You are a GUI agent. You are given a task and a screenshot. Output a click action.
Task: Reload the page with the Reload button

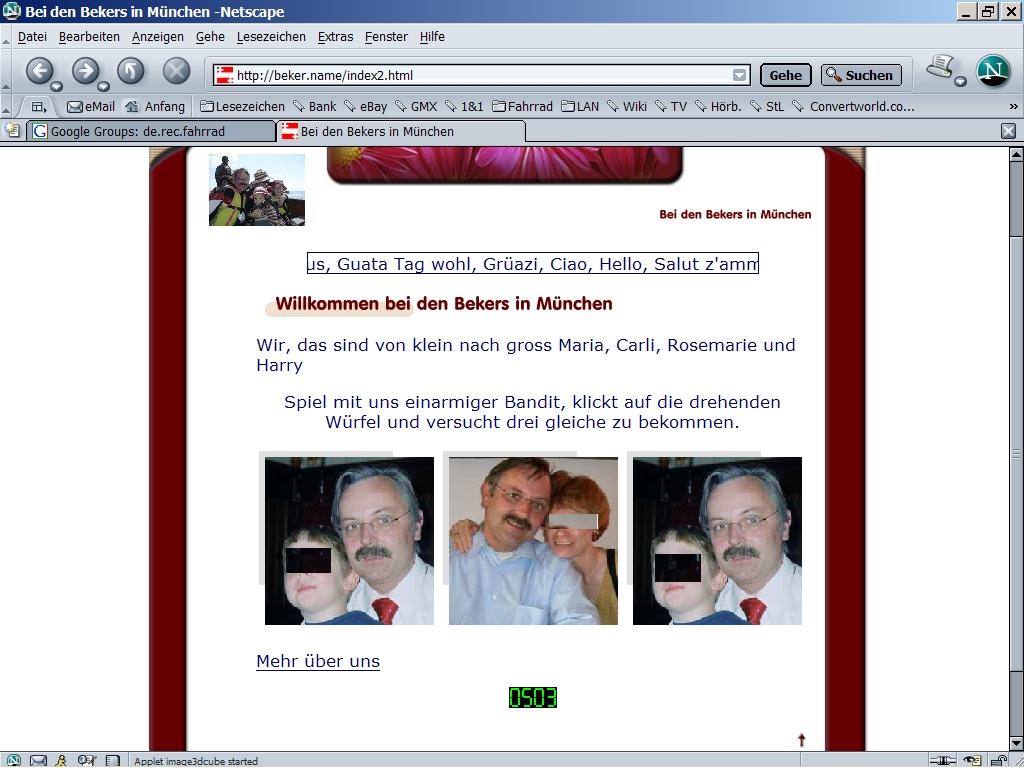click(131, 71)
